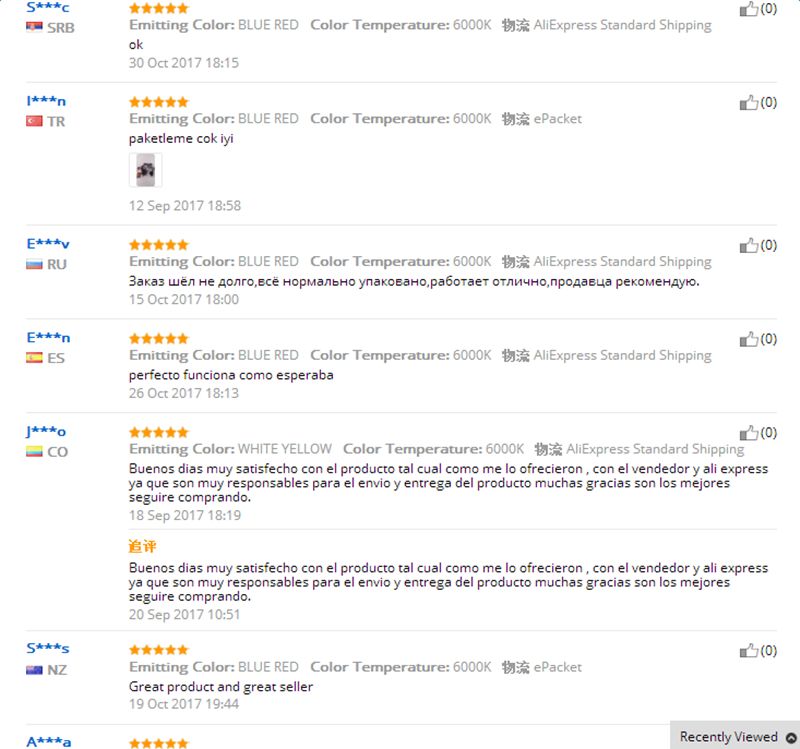Click the Recently Viewed arrow icon
Screen dimensions: 800x749
pyautogui.click(x=791, y=737)
